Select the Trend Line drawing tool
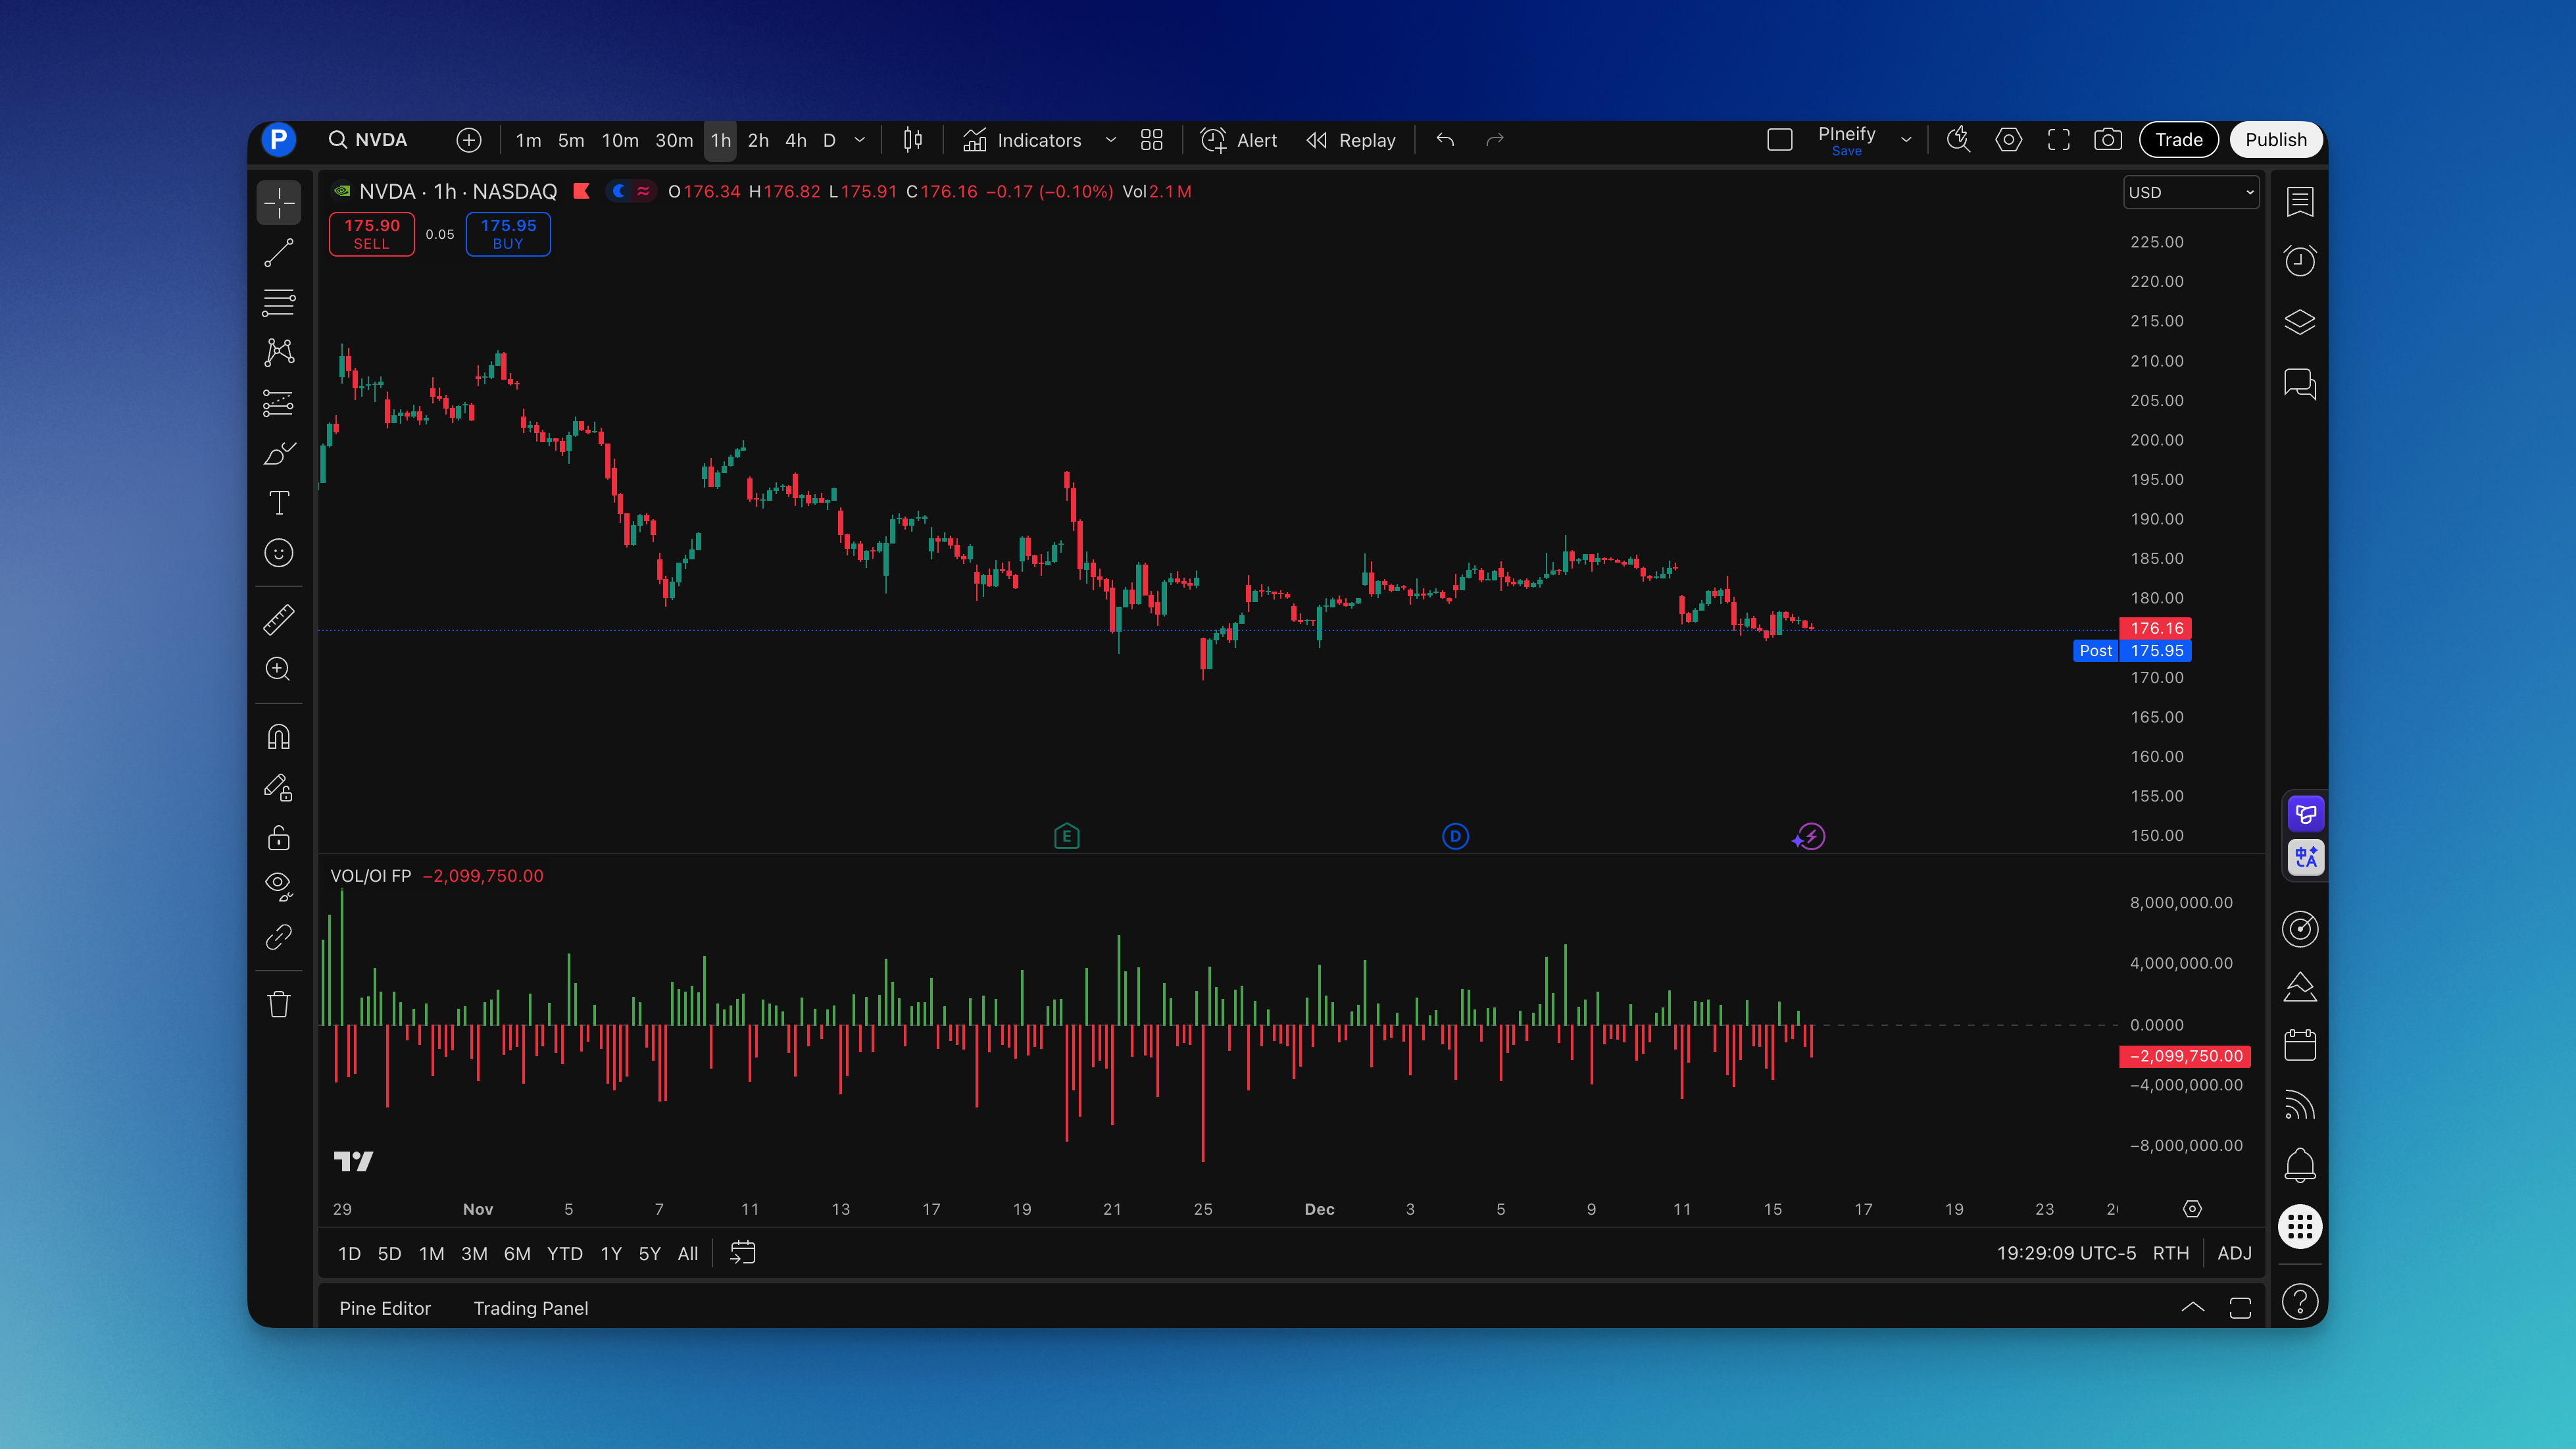The width and height of the screenshot is (2576, 1449). (278, 252)
